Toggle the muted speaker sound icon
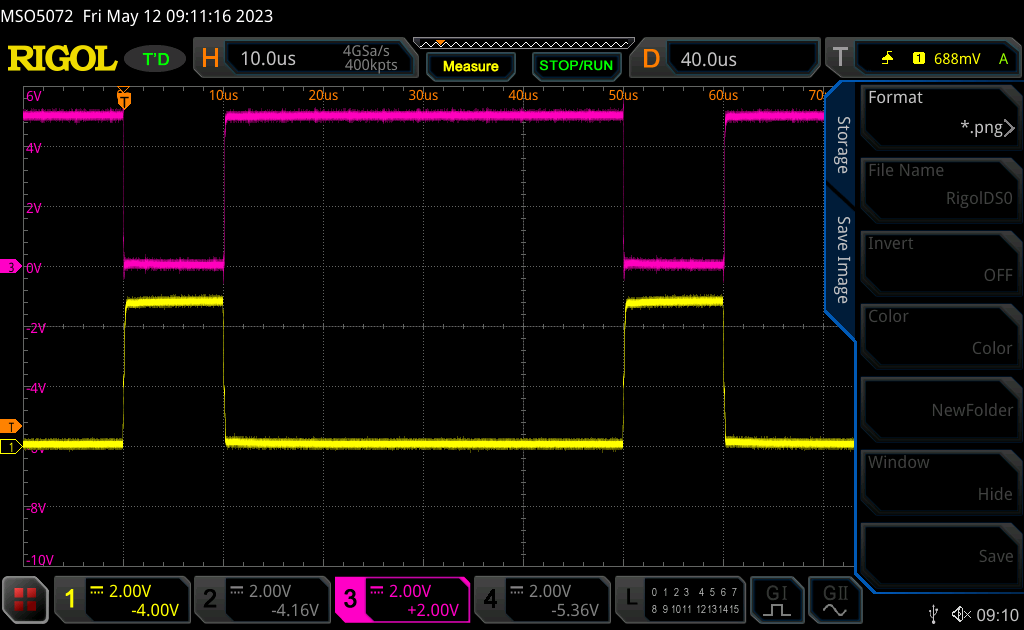 961,614
